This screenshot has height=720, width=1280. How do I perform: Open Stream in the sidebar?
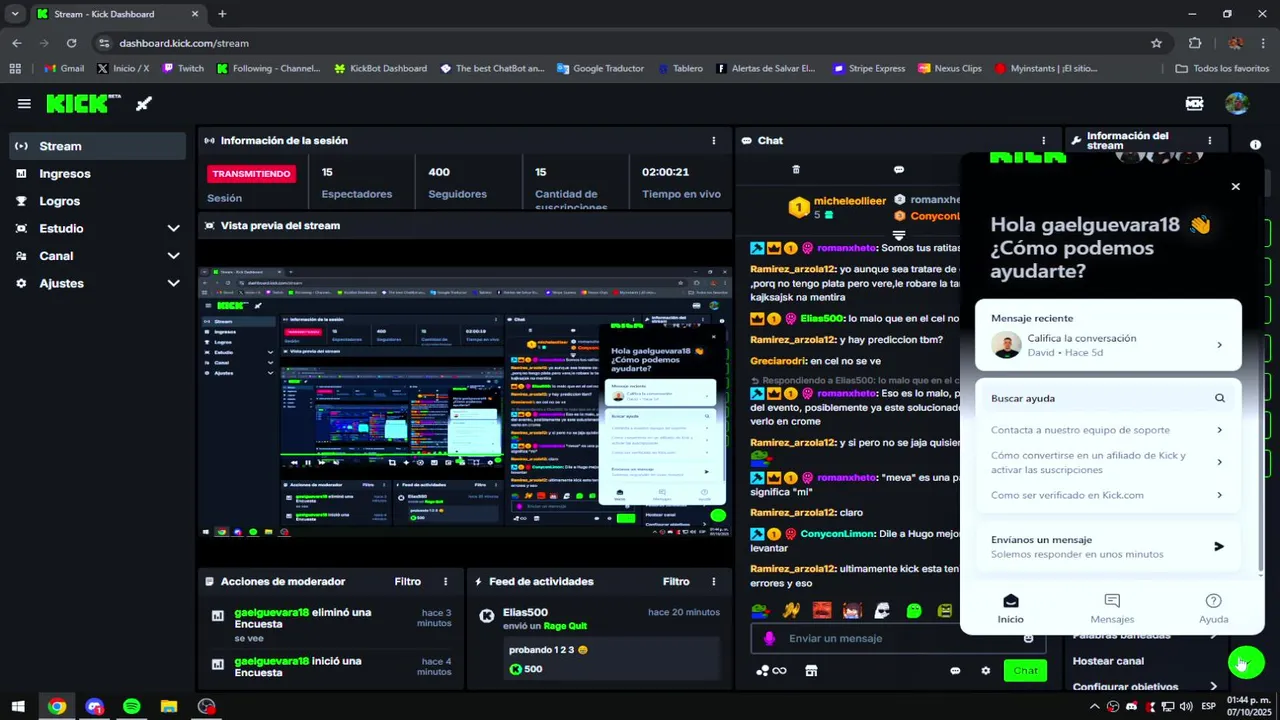[98, 146]
